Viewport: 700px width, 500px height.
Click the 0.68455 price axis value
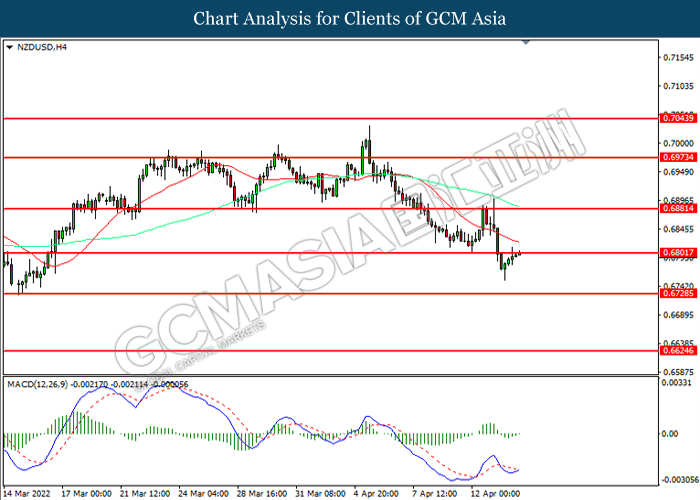[679, 229]
